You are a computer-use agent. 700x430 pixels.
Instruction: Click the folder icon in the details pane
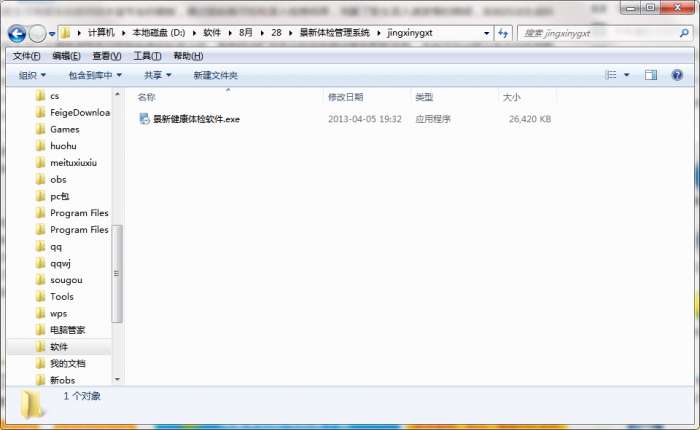coord(32,405)
